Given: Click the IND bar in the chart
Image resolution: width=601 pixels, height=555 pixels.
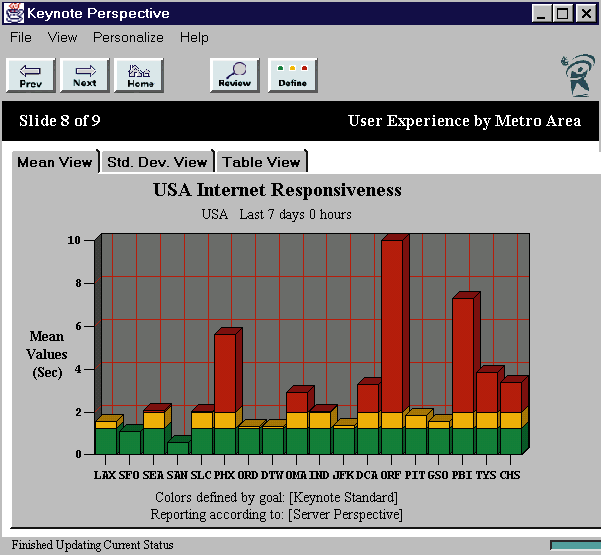Looking at the screenshot, I should pyautogui.click(x=320, y=433).
